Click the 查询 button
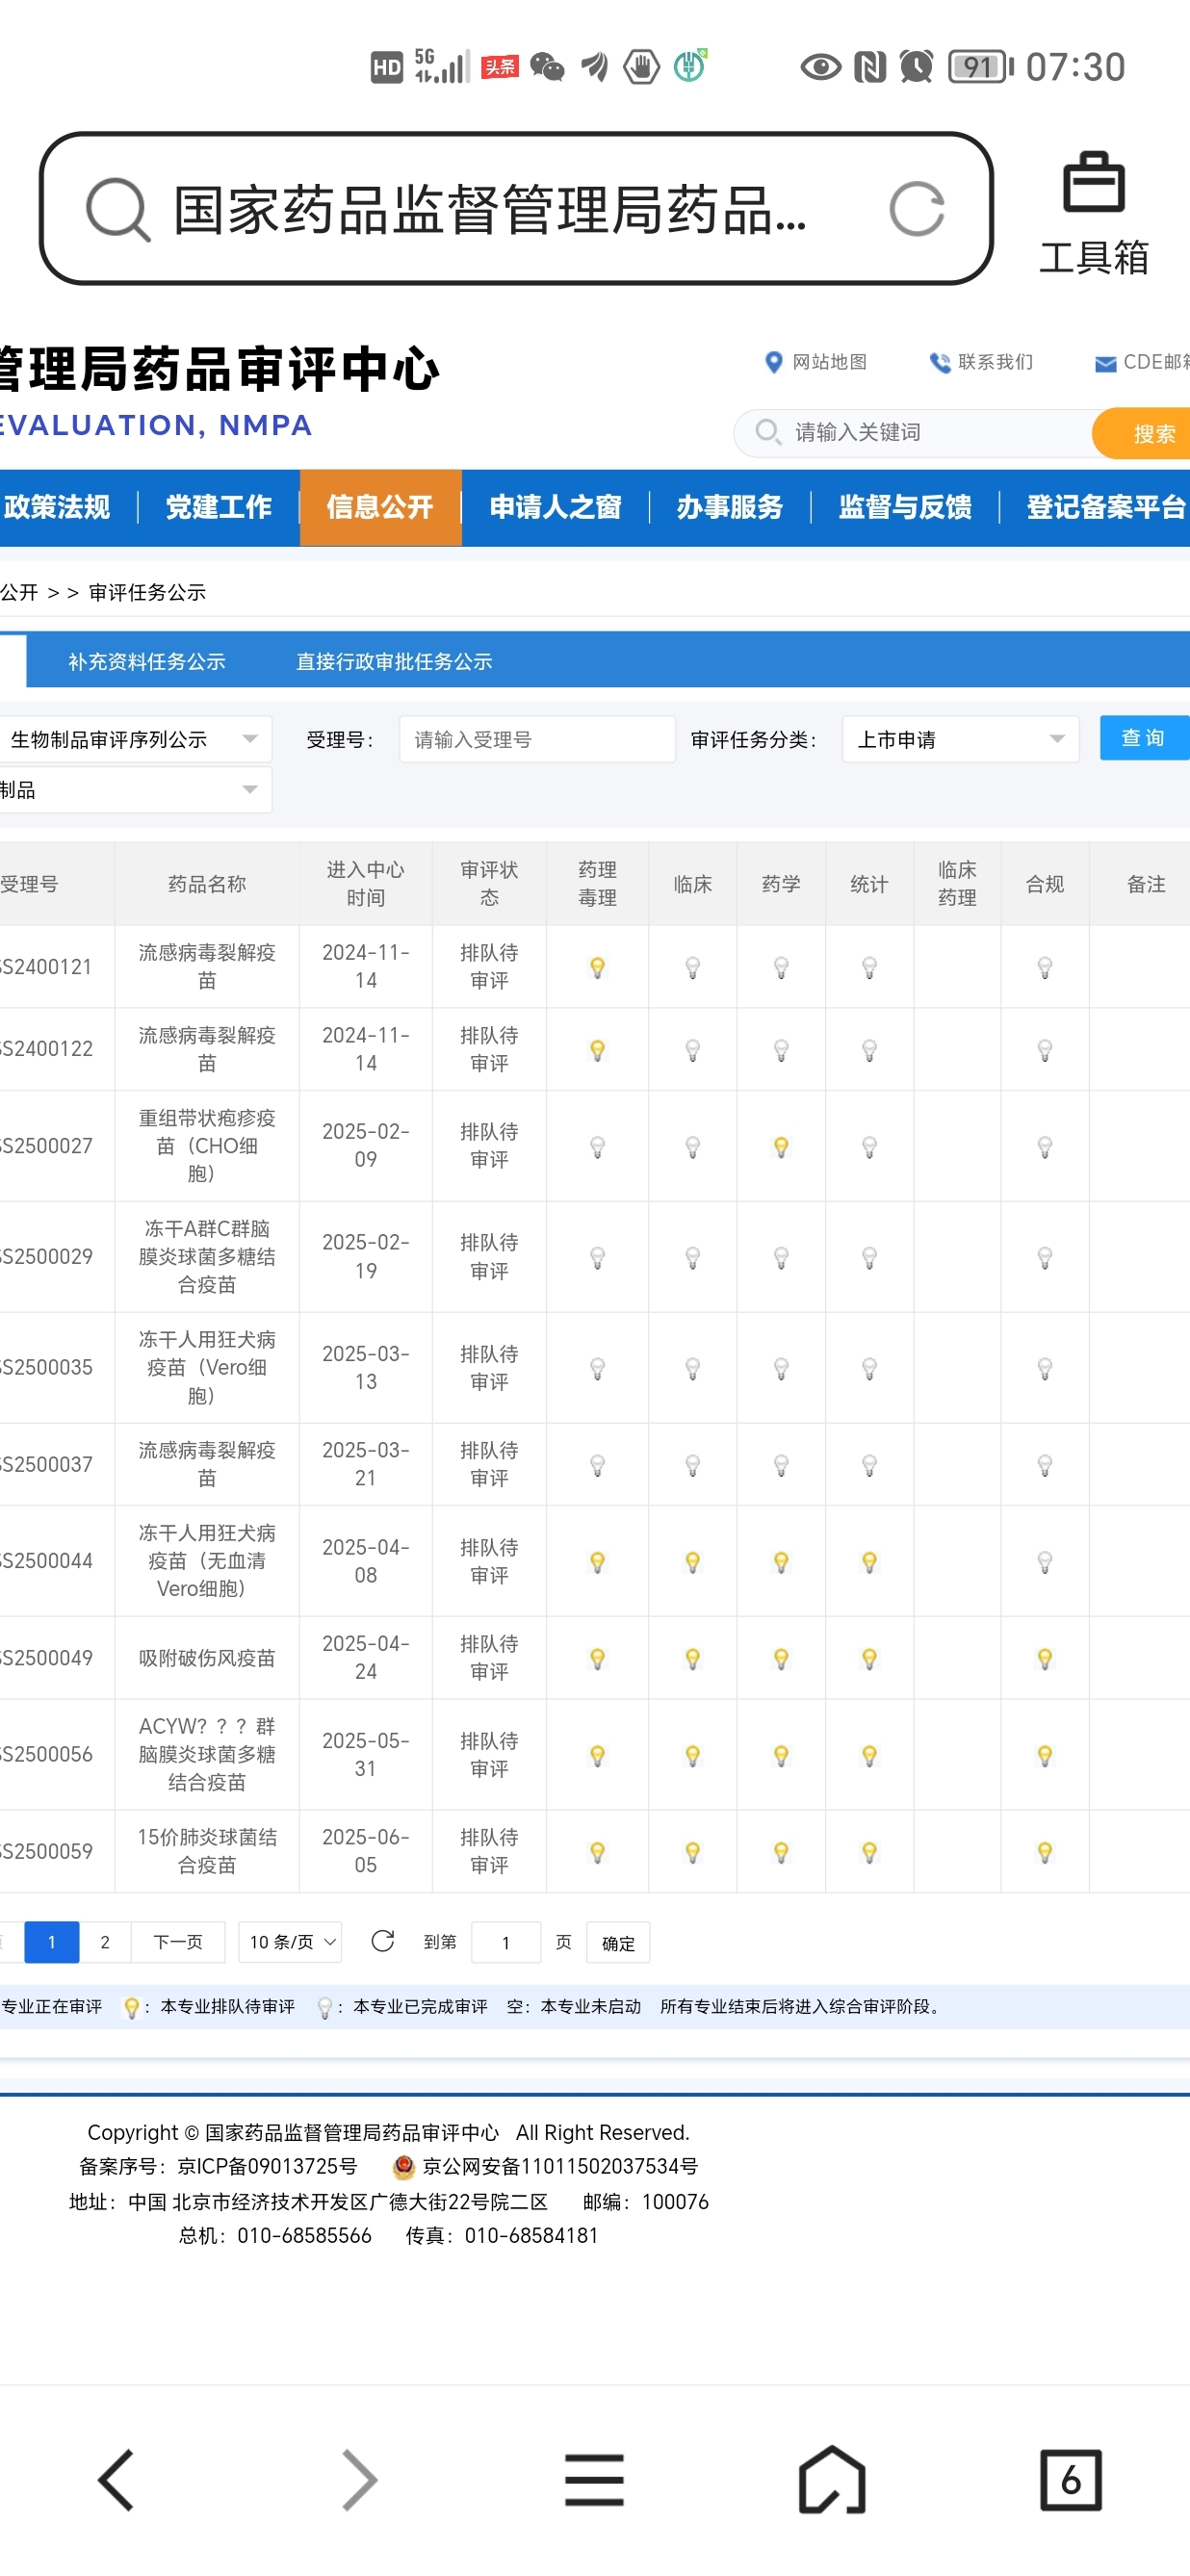The width and height of the screenshot is (1190, 2576). click(1144, 738)
